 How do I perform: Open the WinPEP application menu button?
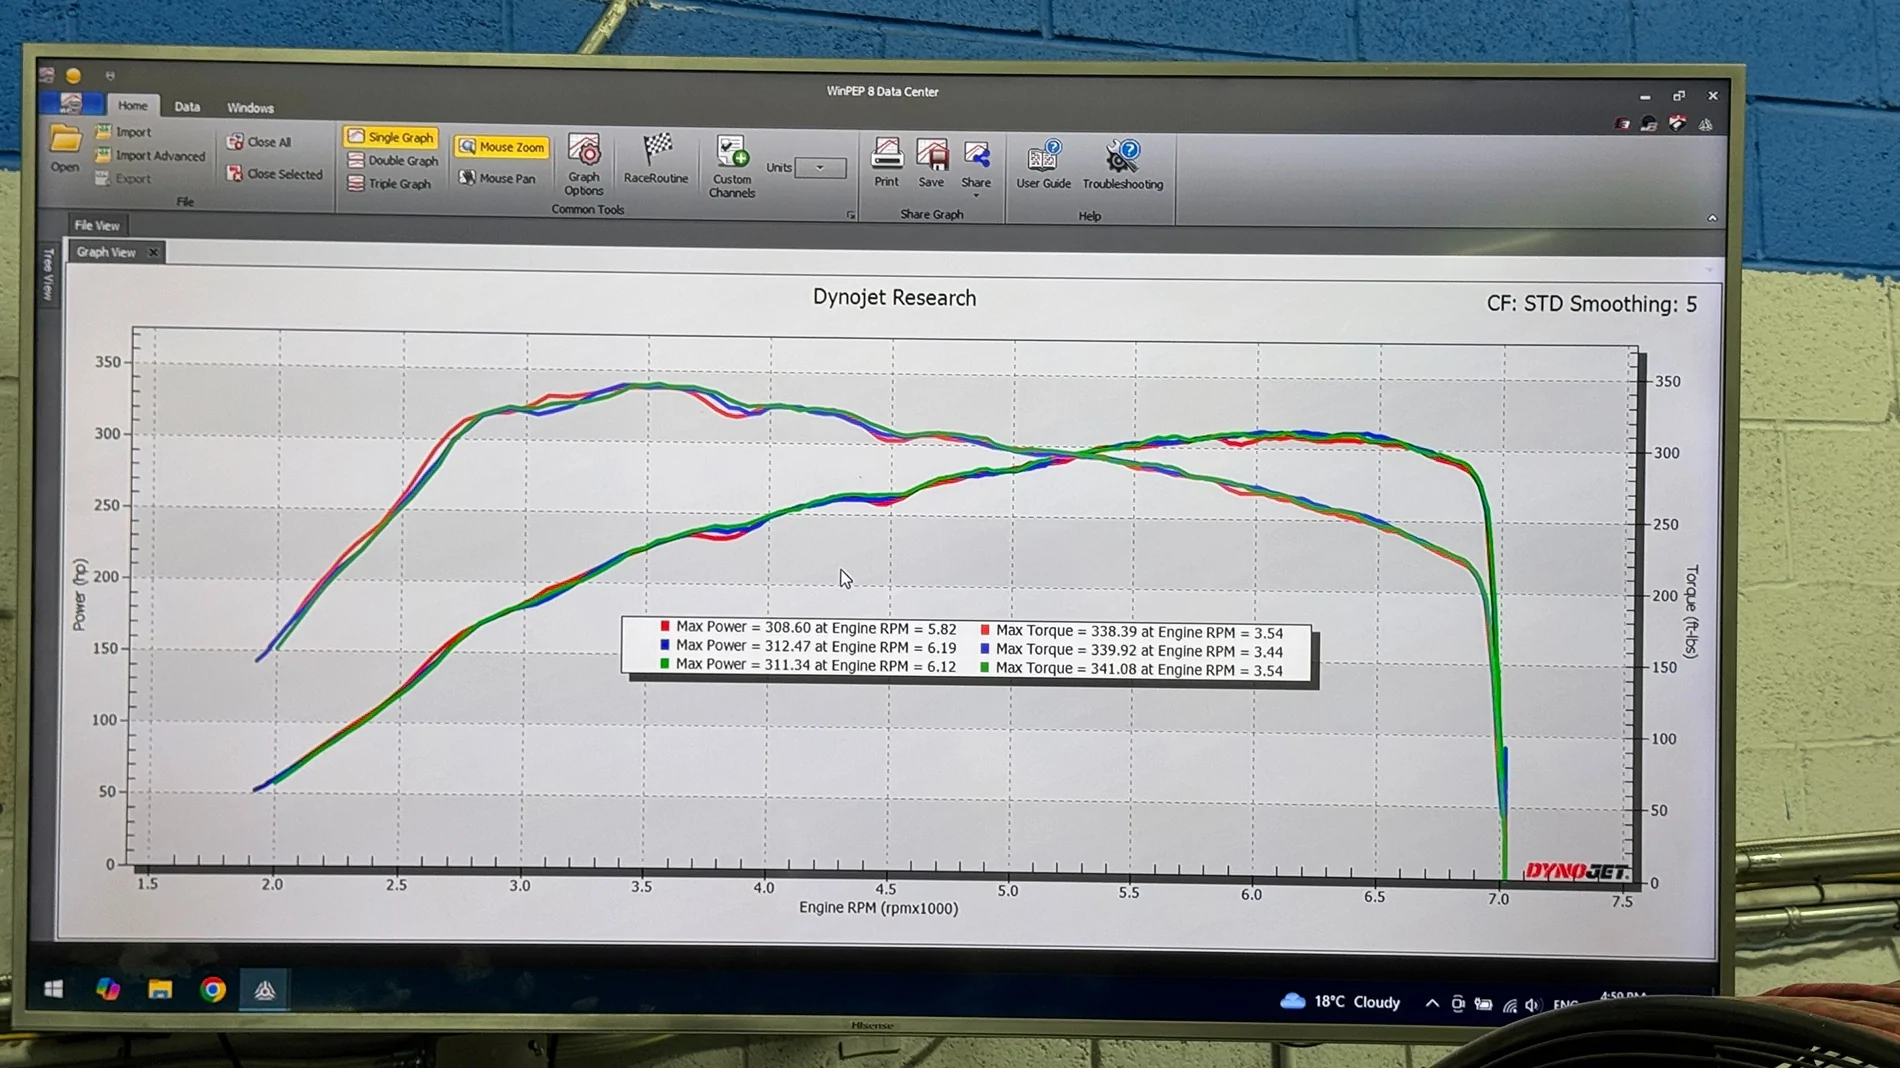[x=71, y=104]
